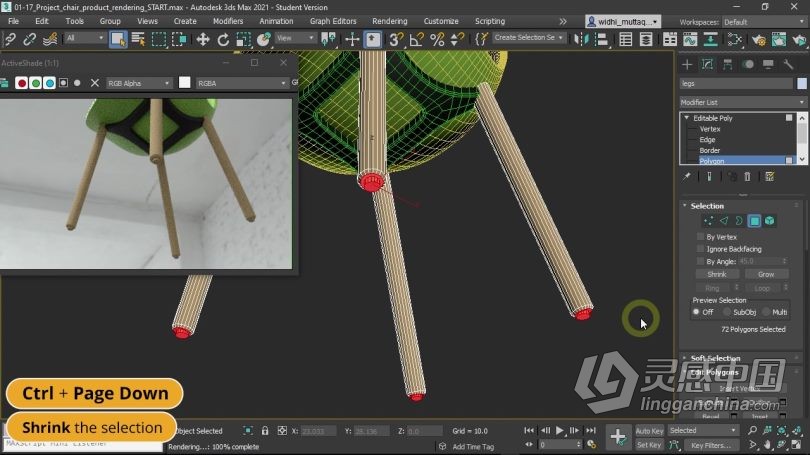Image resolution: width=810 pixels, height=455 pixels.
Task: Toggle the Angle Snap icon
Action: tap(416, 39)
